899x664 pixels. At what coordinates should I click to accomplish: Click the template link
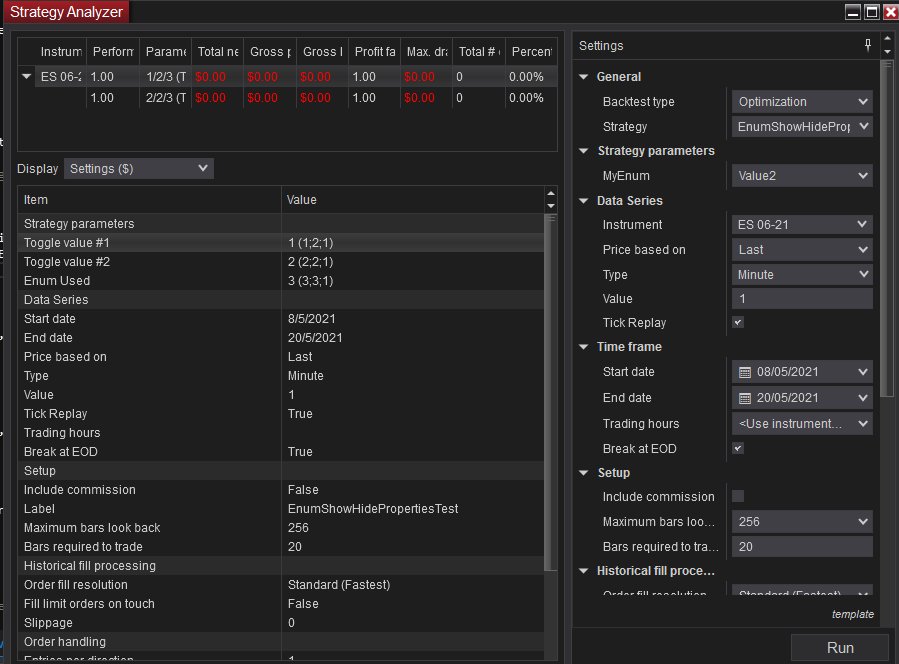click(x=852, y=615)
